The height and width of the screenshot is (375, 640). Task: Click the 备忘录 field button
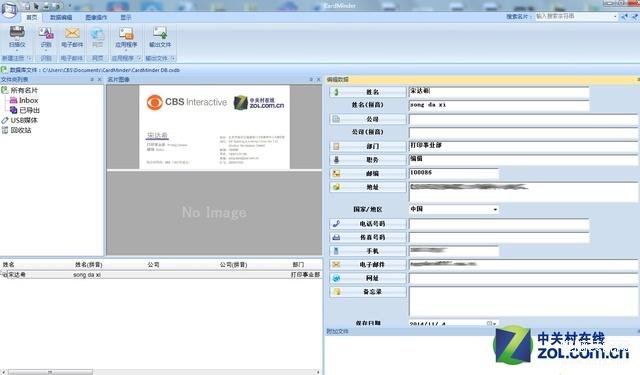(x=368, y=292)
